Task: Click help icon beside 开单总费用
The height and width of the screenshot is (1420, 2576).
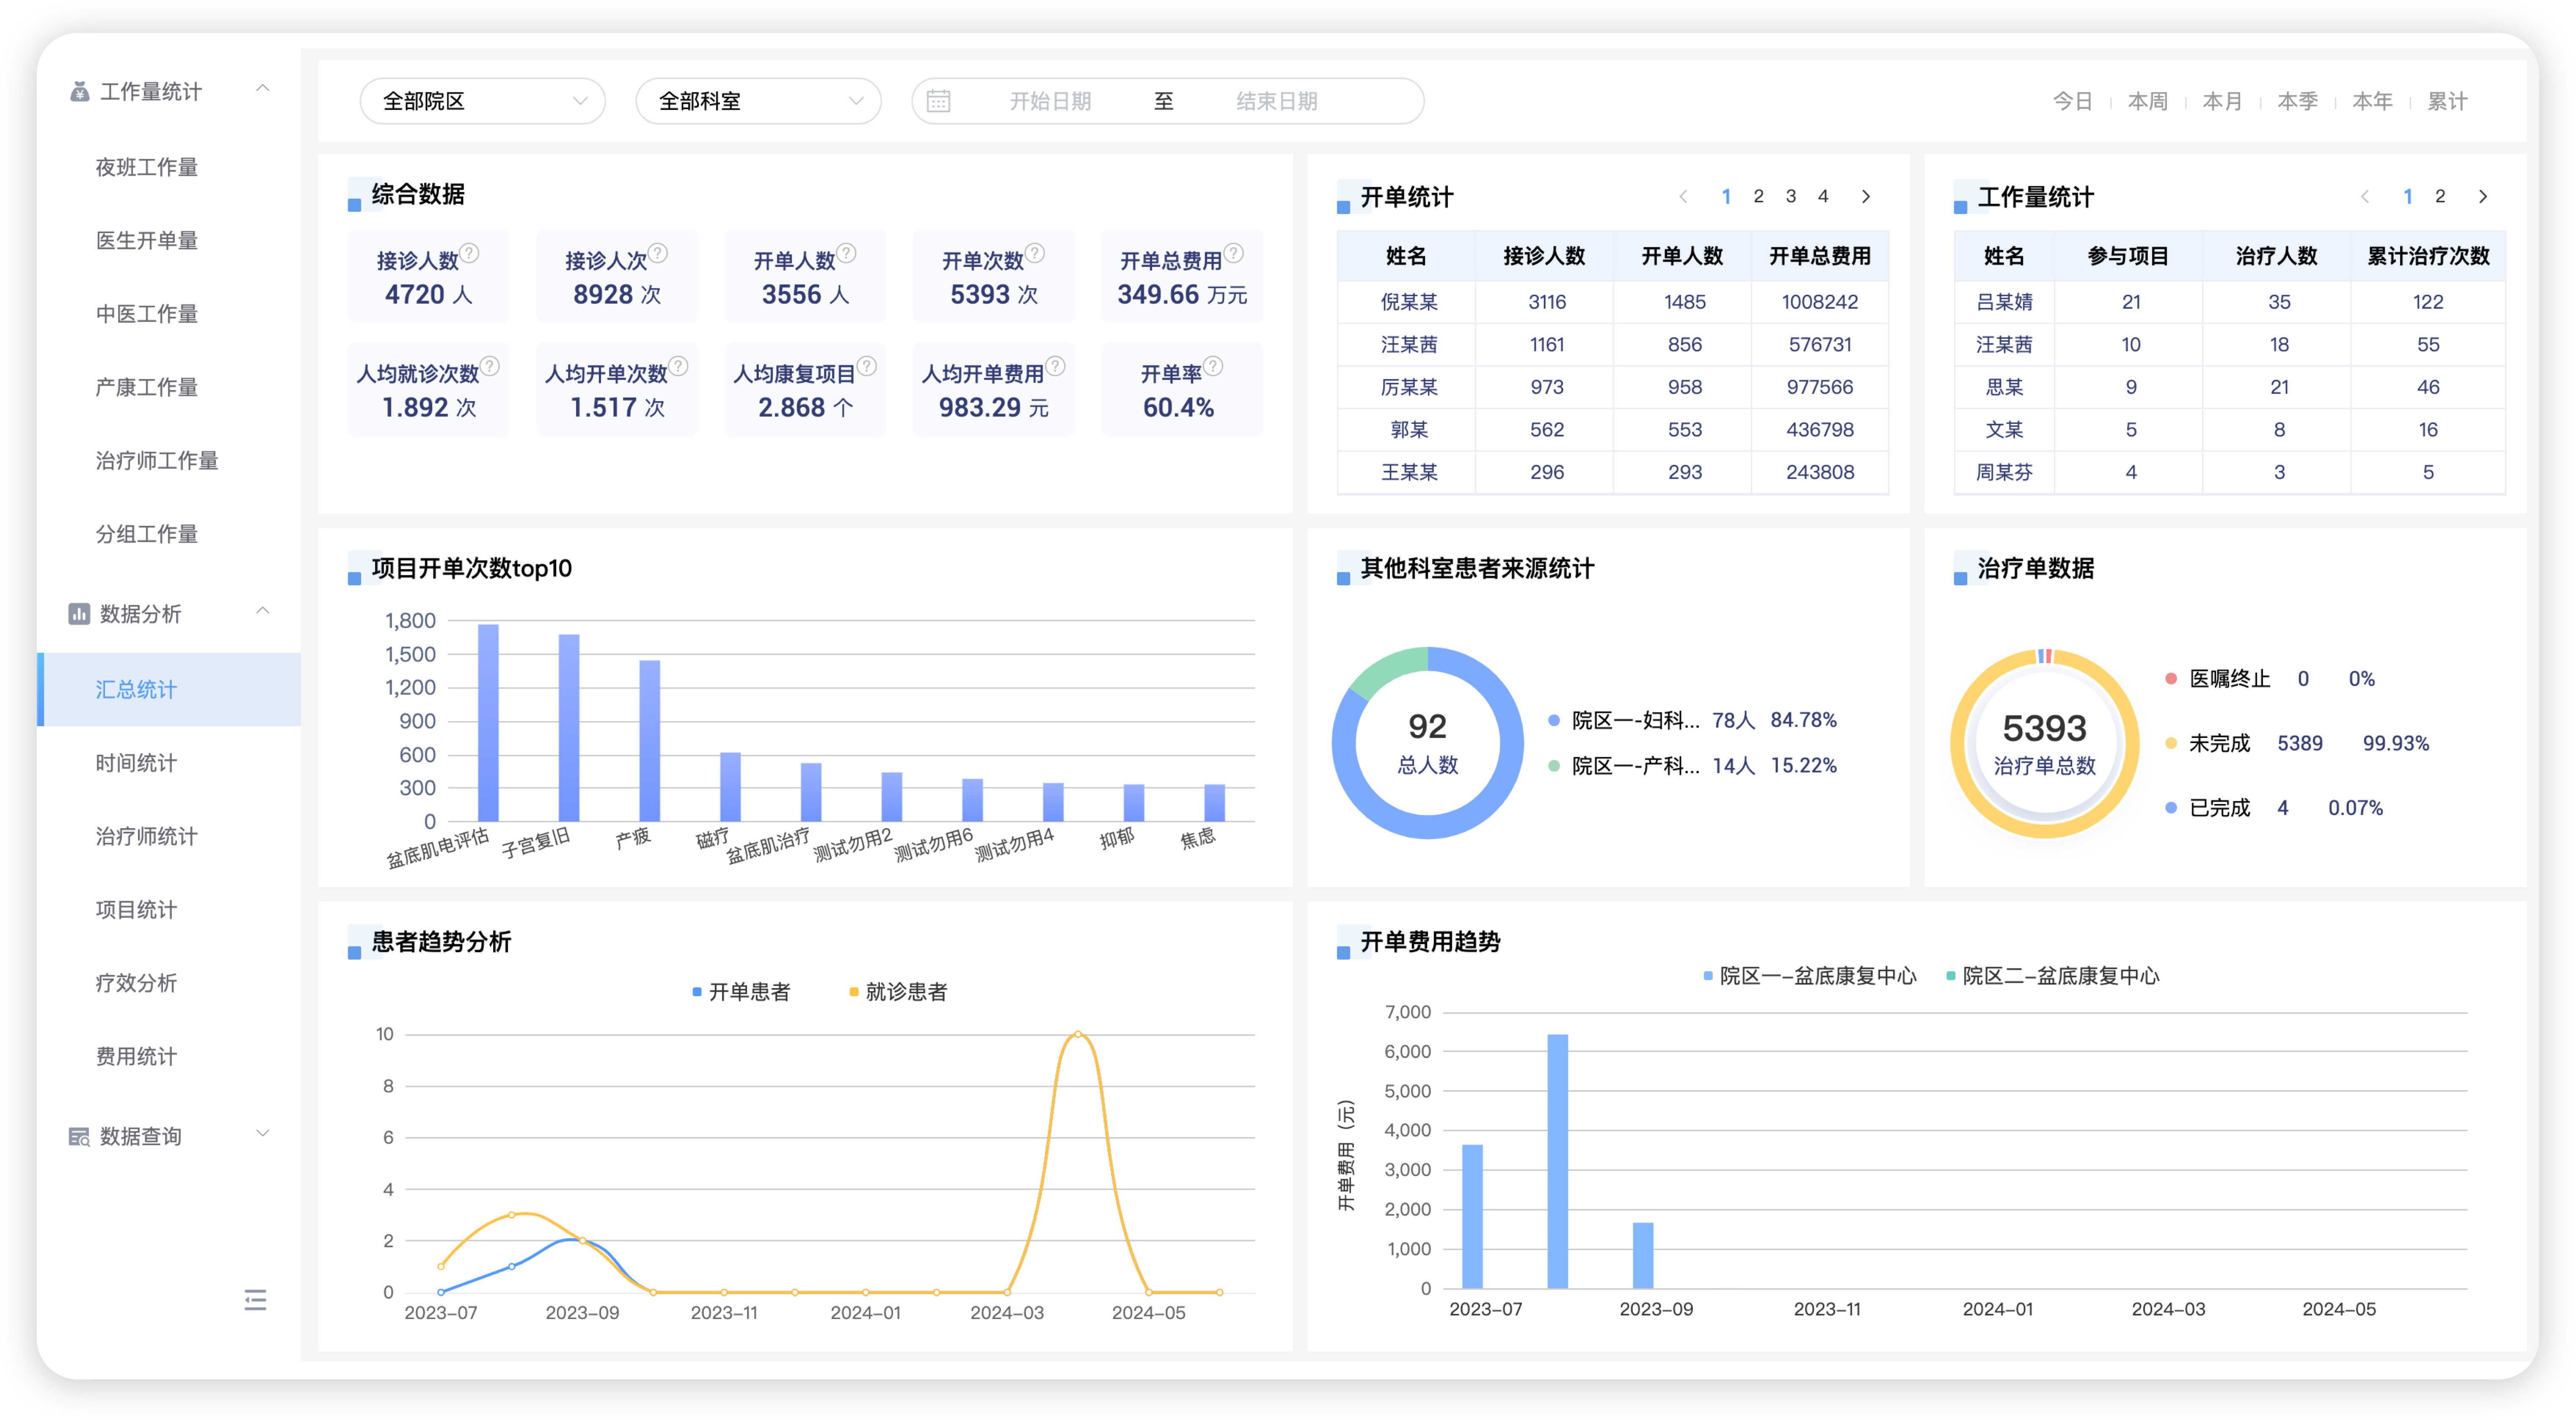Action: (x=1234, y=253)
